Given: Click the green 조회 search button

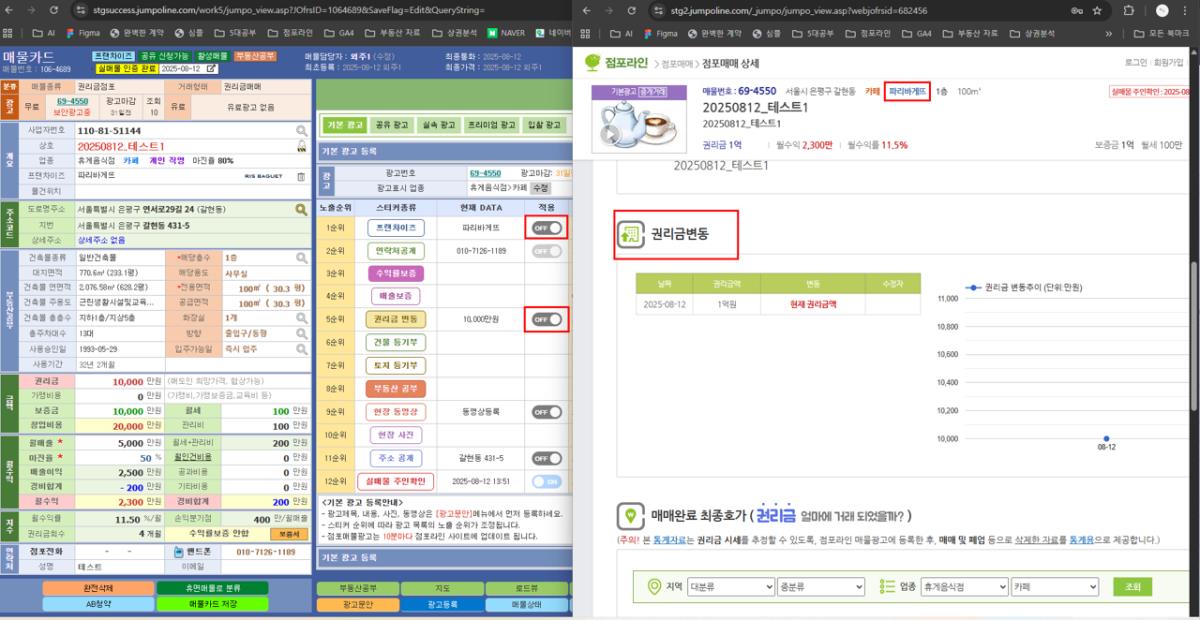Looking at the screenshot, I should [x=1132, y=587].
